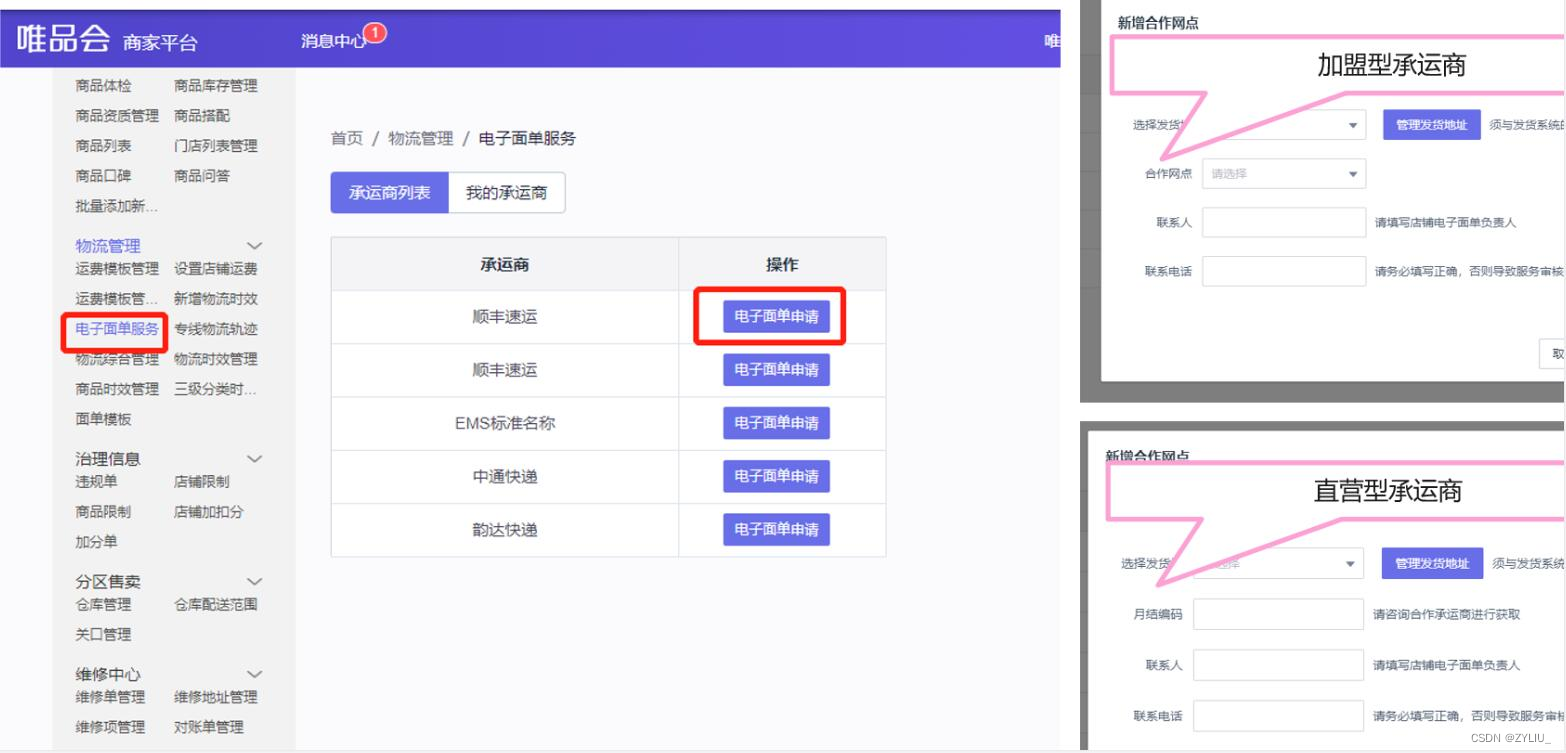Focus 联系电话 field in 加盟型承运商 dialog
Viewport: 1566px width, 753px height.
click(x=1284, y=271)
